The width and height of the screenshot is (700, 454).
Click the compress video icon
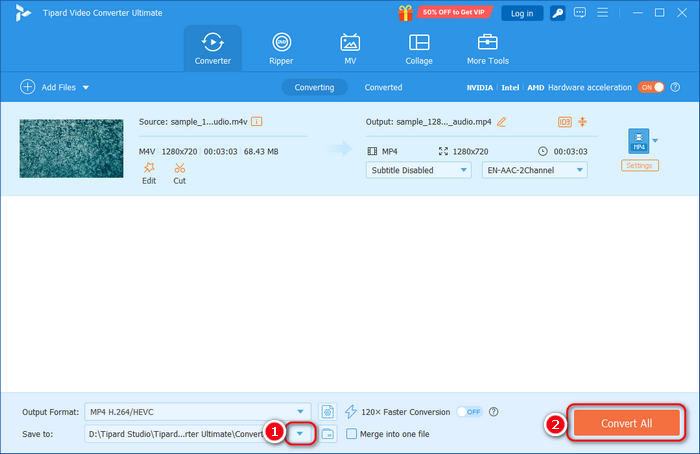coord(583,121)
